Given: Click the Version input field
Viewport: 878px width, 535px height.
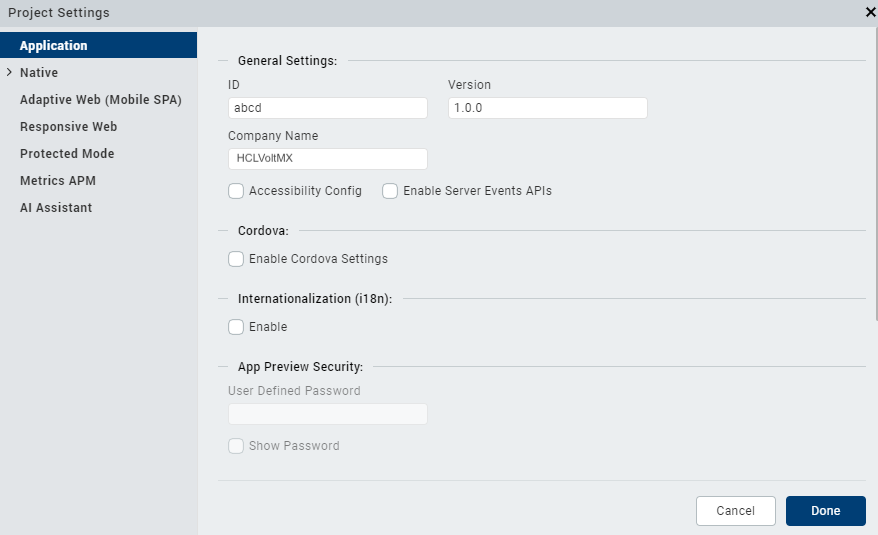Looking at the screenshot, I should (x=548, y=108).
